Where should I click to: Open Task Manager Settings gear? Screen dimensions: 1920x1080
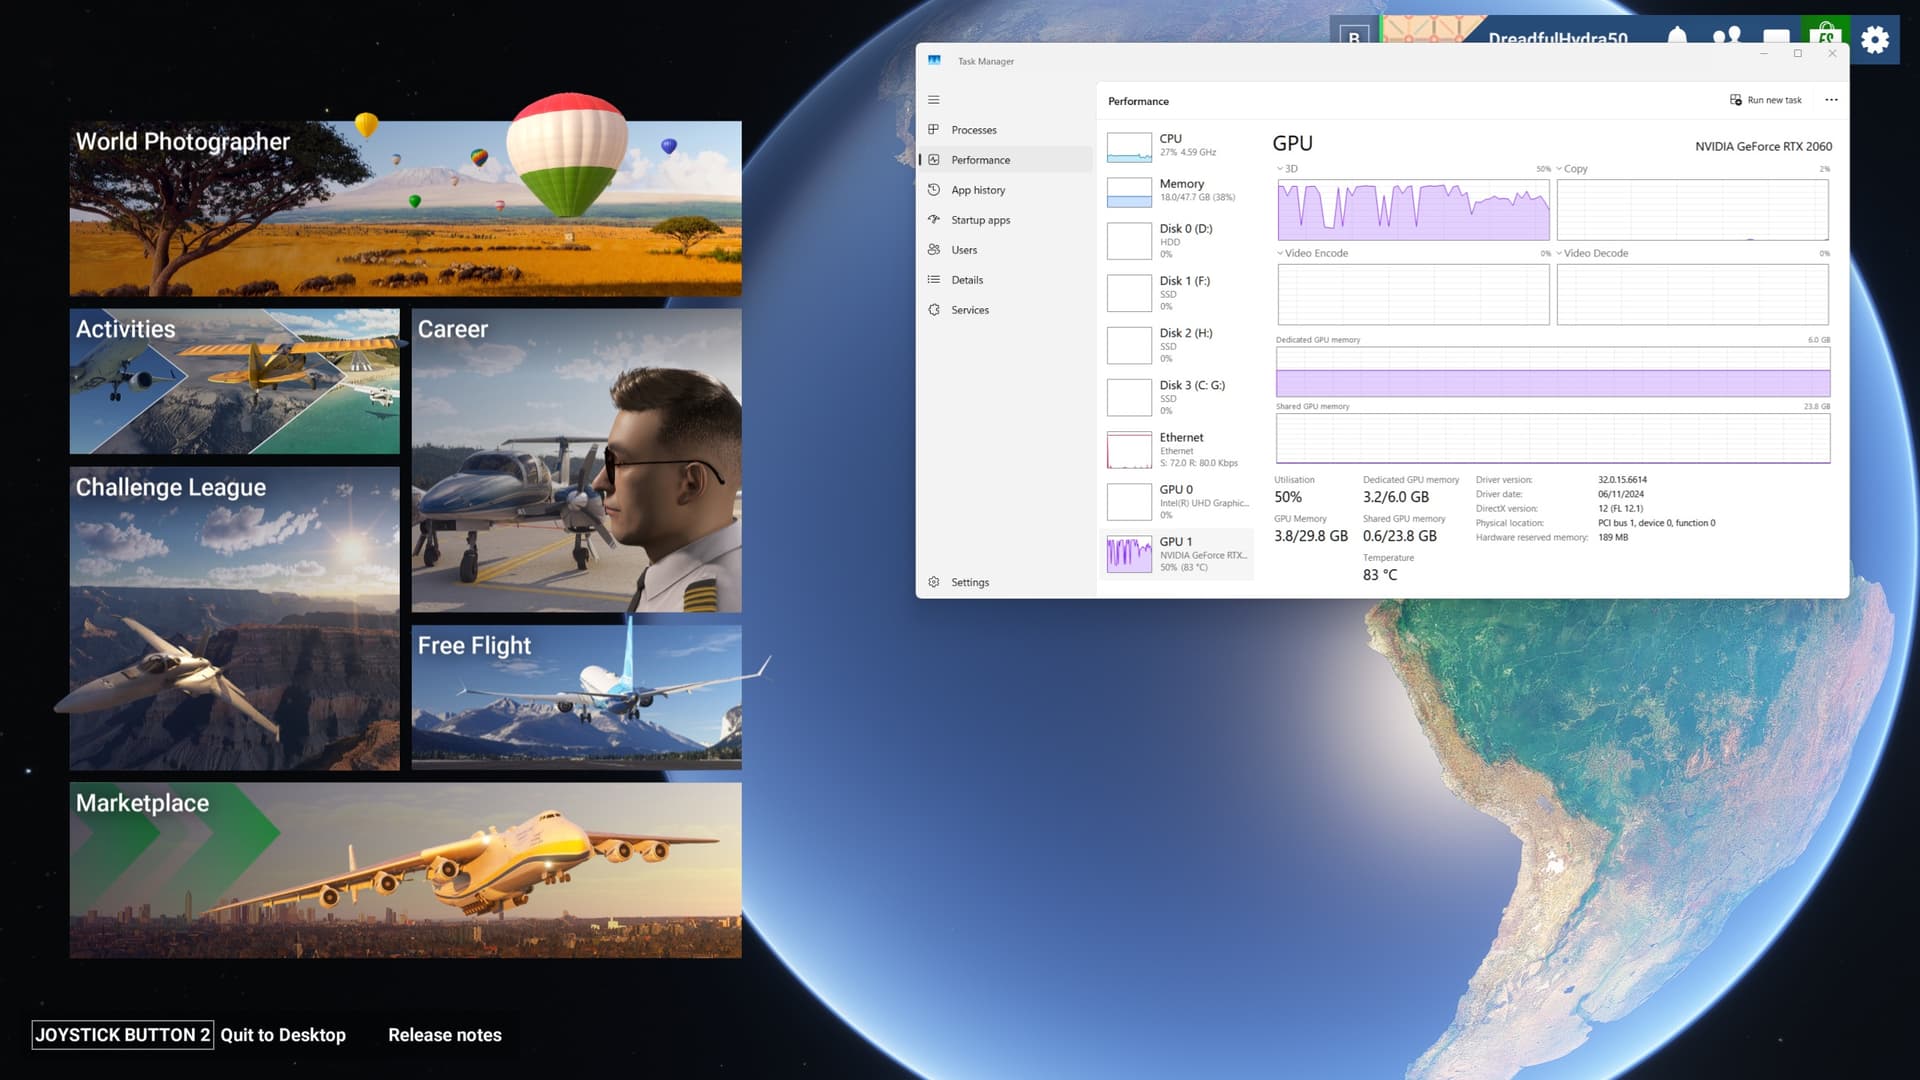click(934, 582)
